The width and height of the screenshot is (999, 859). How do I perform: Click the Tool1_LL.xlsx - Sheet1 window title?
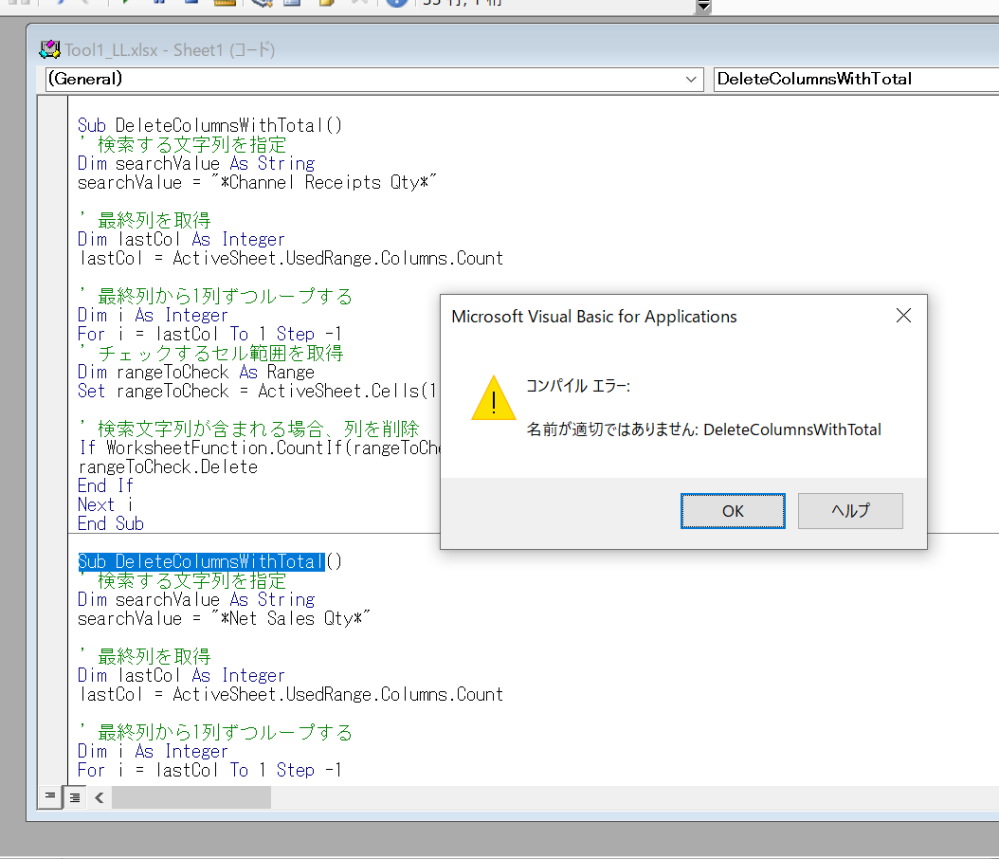170,50
